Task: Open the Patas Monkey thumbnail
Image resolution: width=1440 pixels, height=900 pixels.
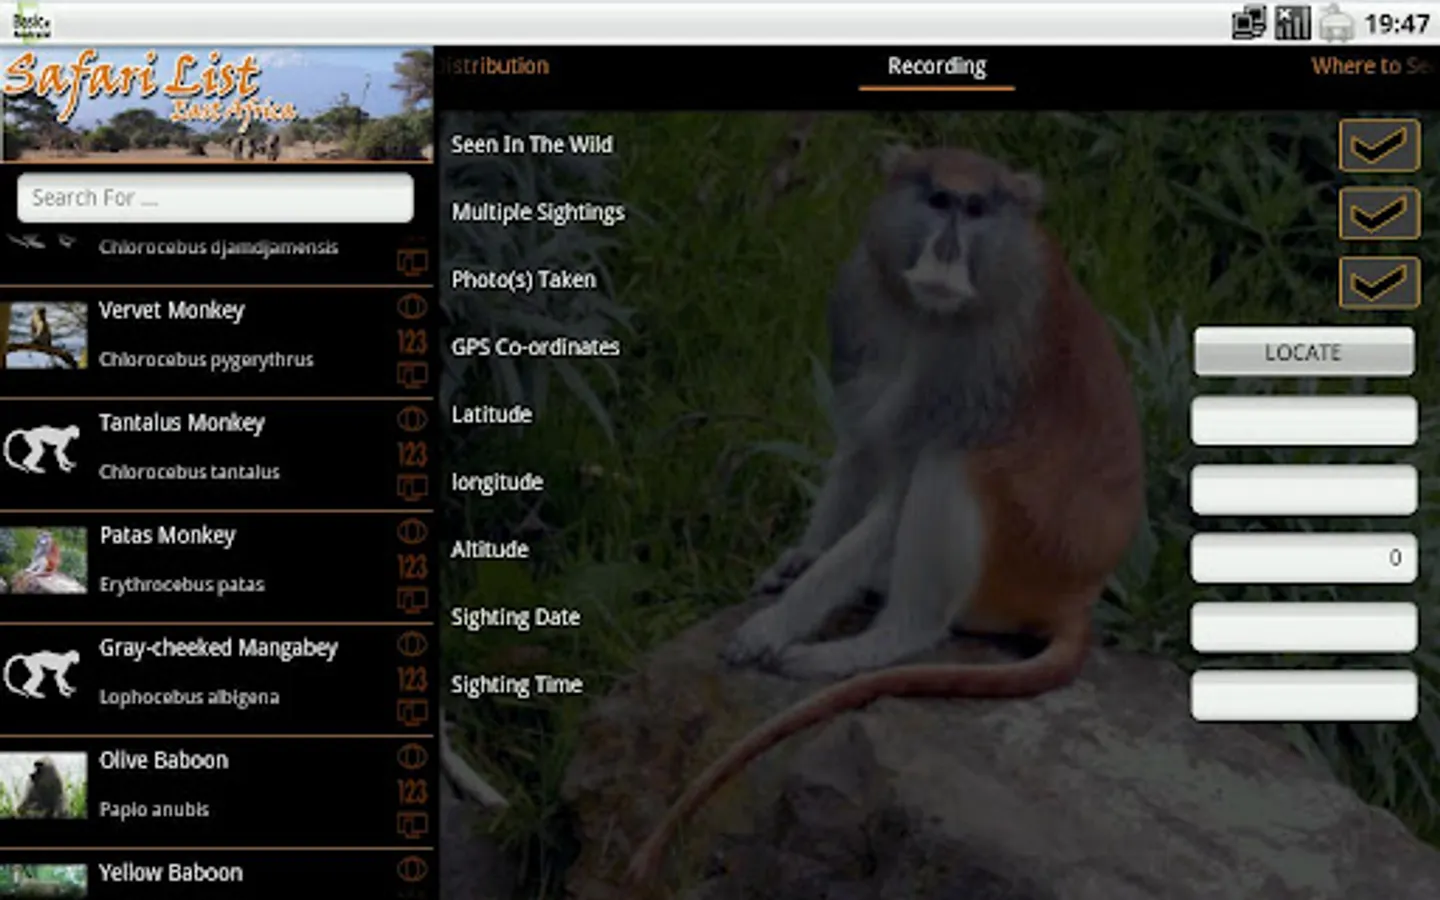Action: (43, 561)
